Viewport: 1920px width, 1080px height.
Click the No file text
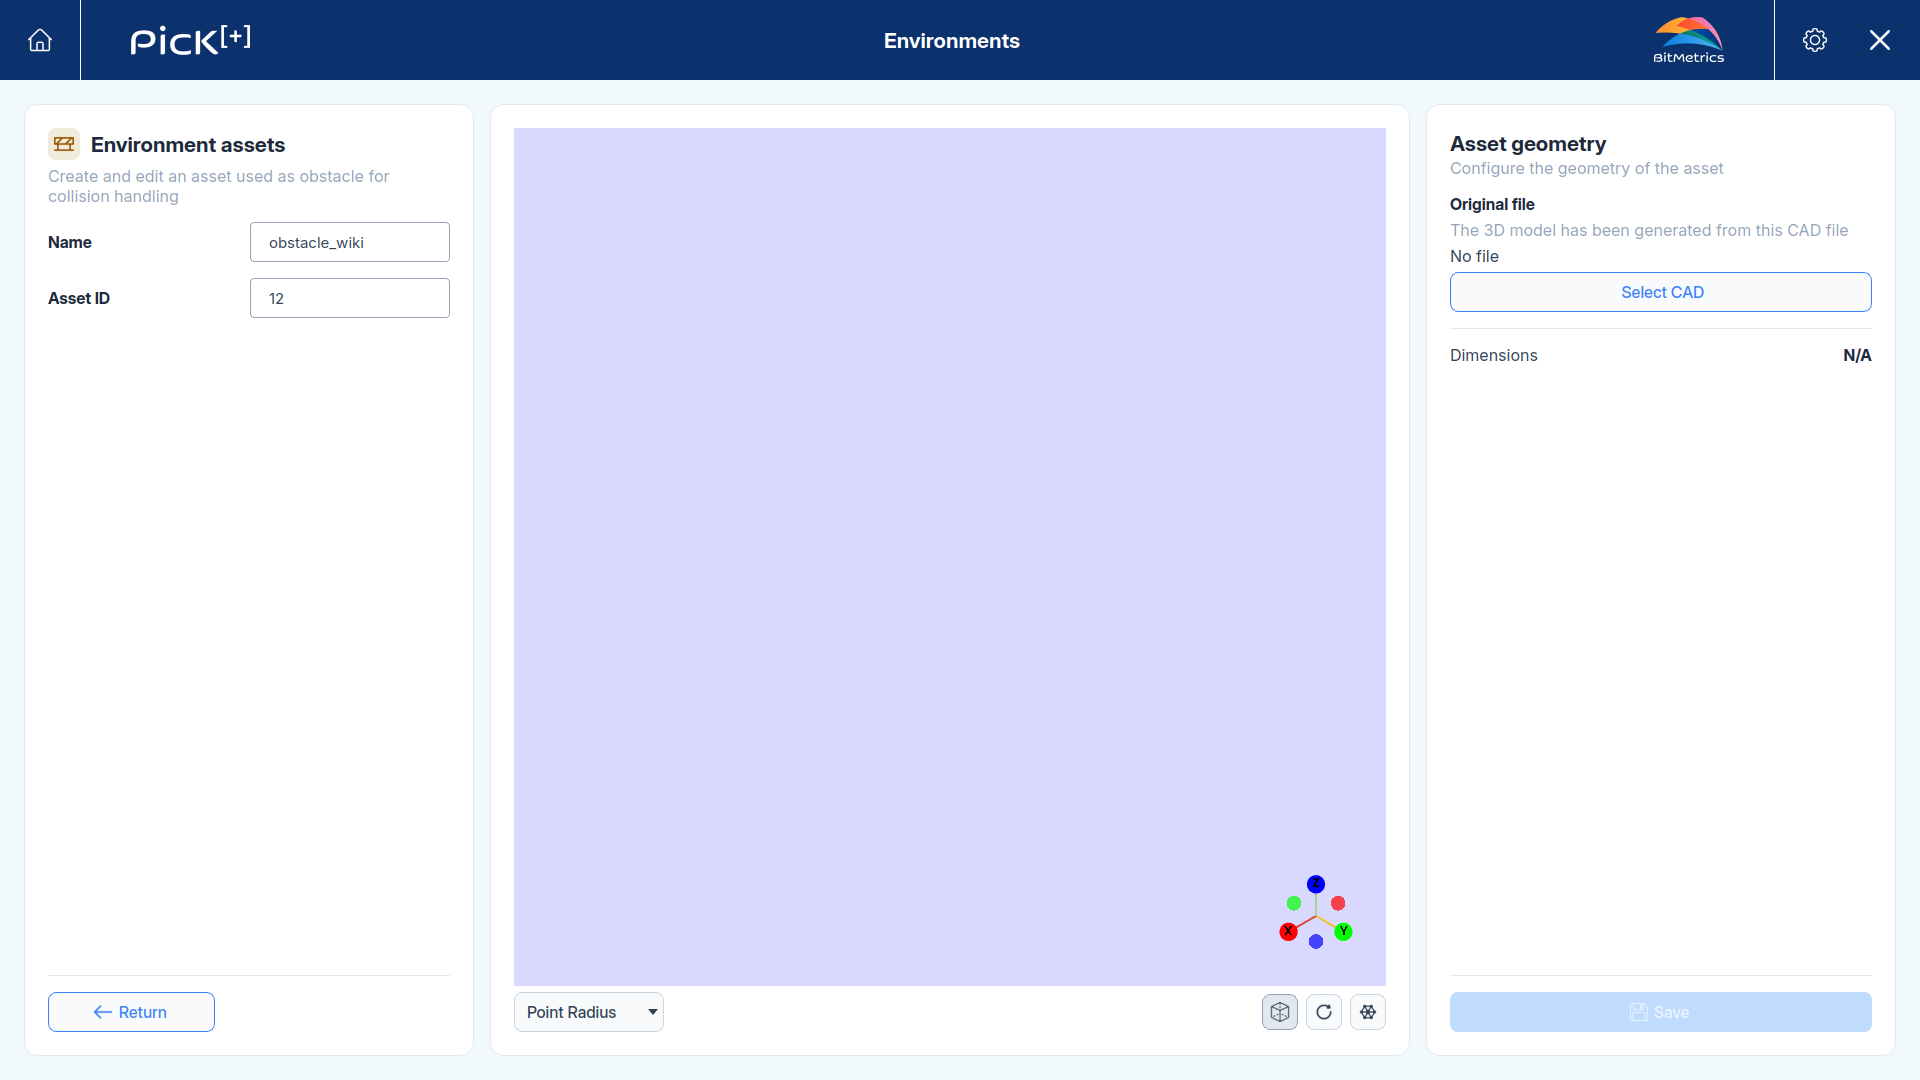point(1474,256)
